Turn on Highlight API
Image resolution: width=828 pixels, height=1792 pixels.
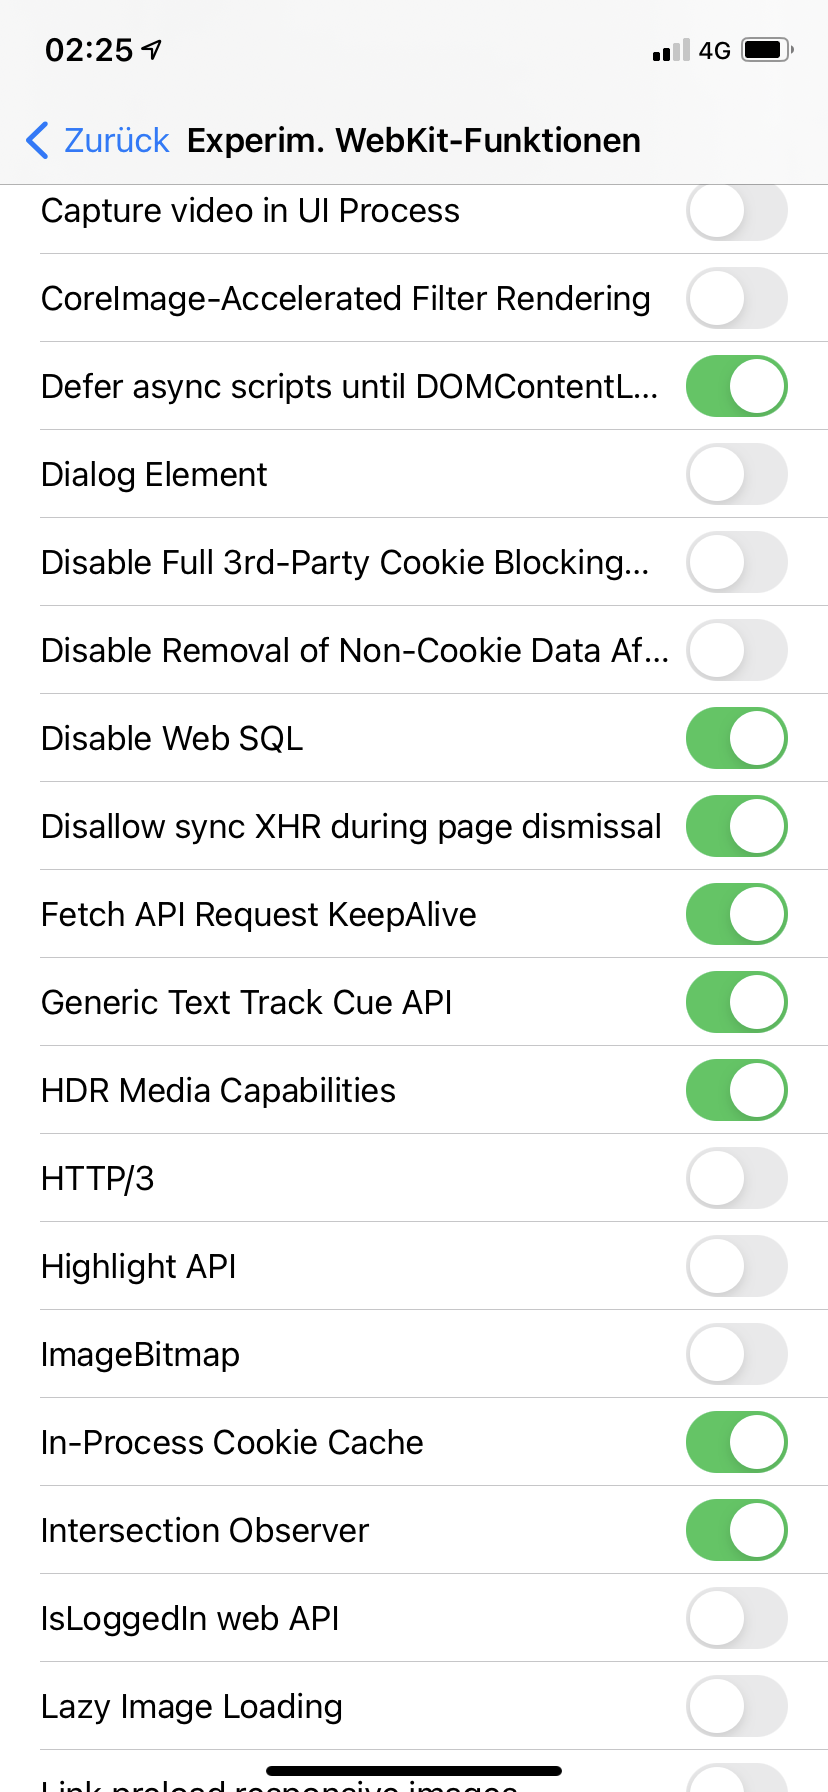click(x=736, y=1266)
